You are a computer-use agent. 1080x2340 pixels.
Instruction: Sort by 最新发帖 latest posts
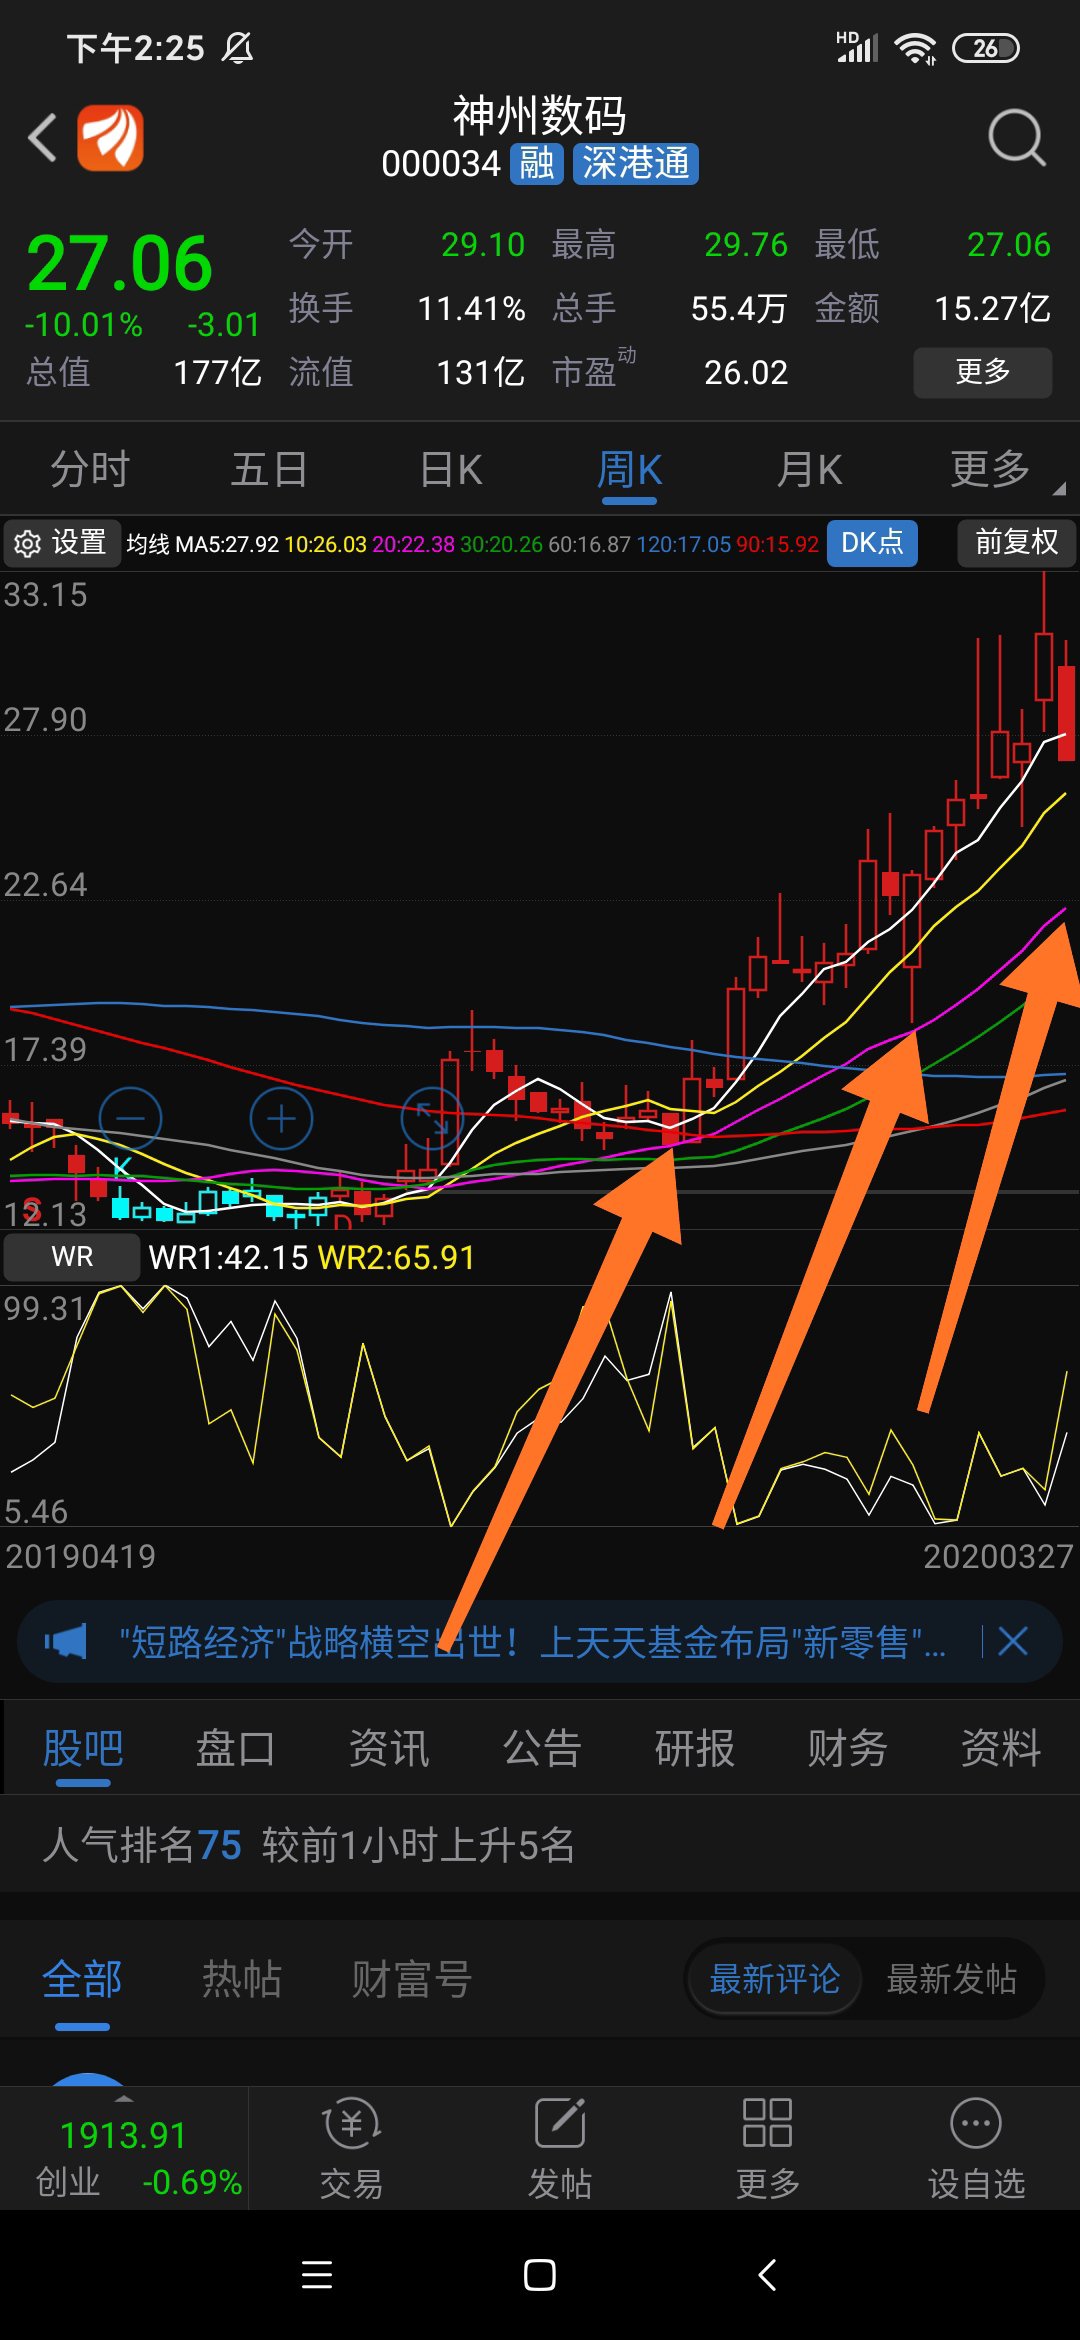(x=951, y=1979)
